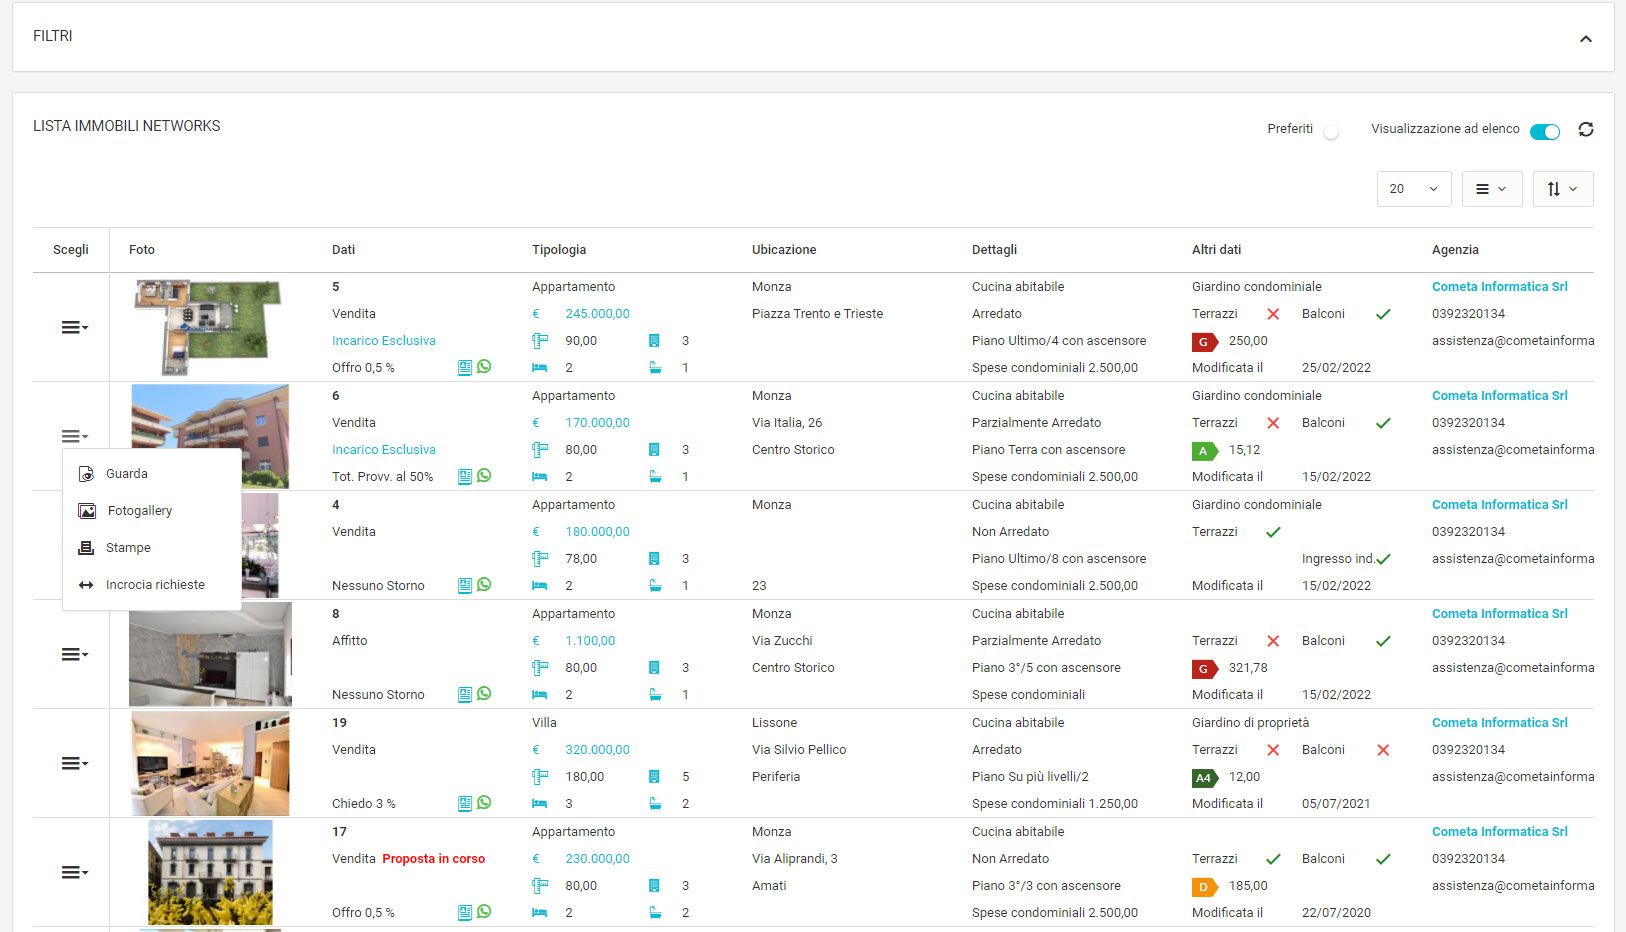Click the details sheet icon for property 6
Screen dimensions: 1626x932
point(465,476)
